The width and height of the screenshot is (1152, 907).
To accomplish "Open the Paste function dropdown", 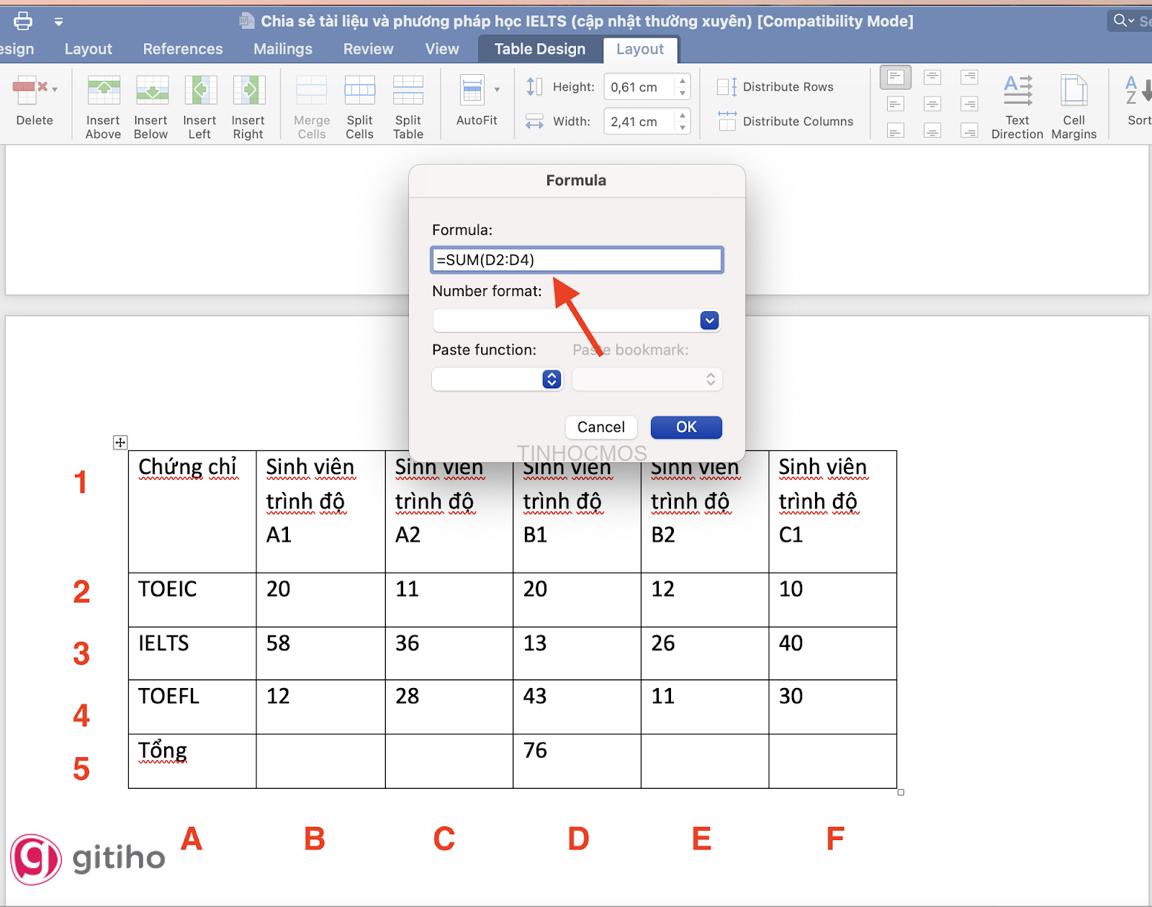I will (x=551, y=379).
